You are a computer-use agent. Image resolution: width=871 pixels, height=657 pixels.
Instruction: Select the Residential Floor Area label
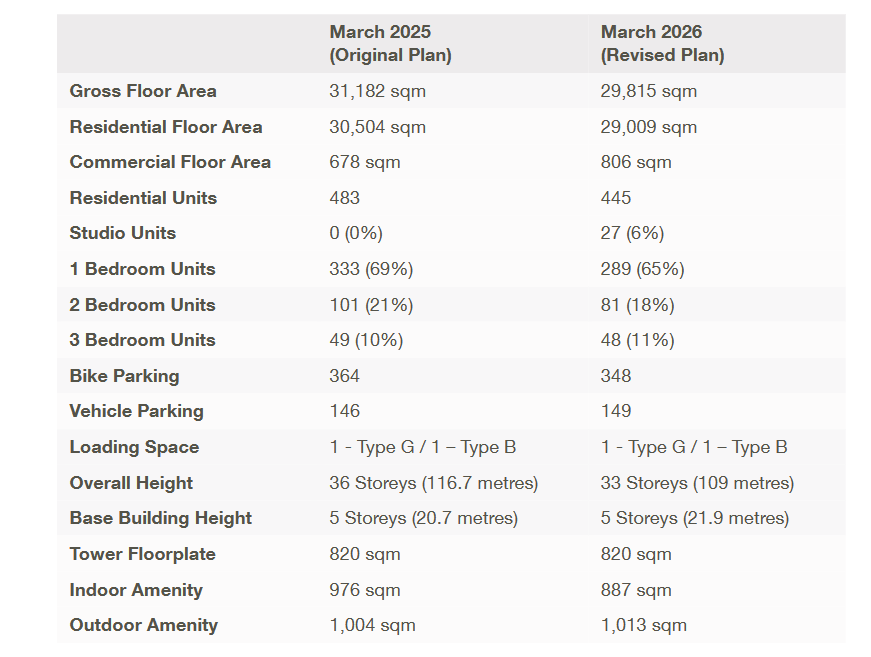coord(166,127)
